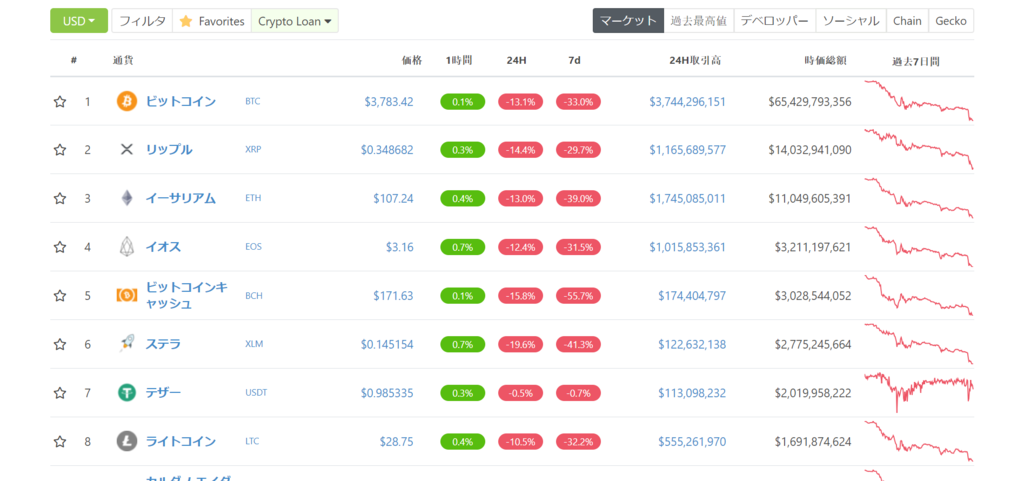Viewport: 1024px width, 481px height.
Task: Star ビットコイン as a favorite
Action: point(59,102)
